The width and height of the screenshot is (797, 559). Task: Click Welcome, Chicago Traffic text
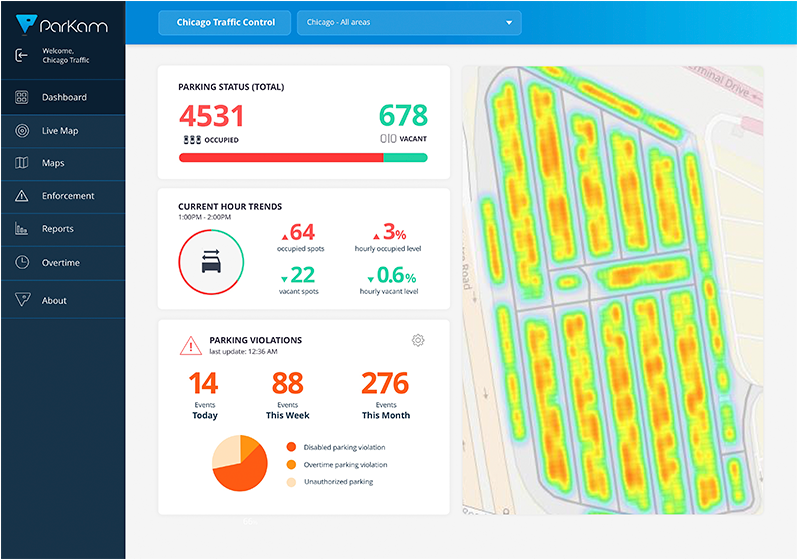[66, 55]
